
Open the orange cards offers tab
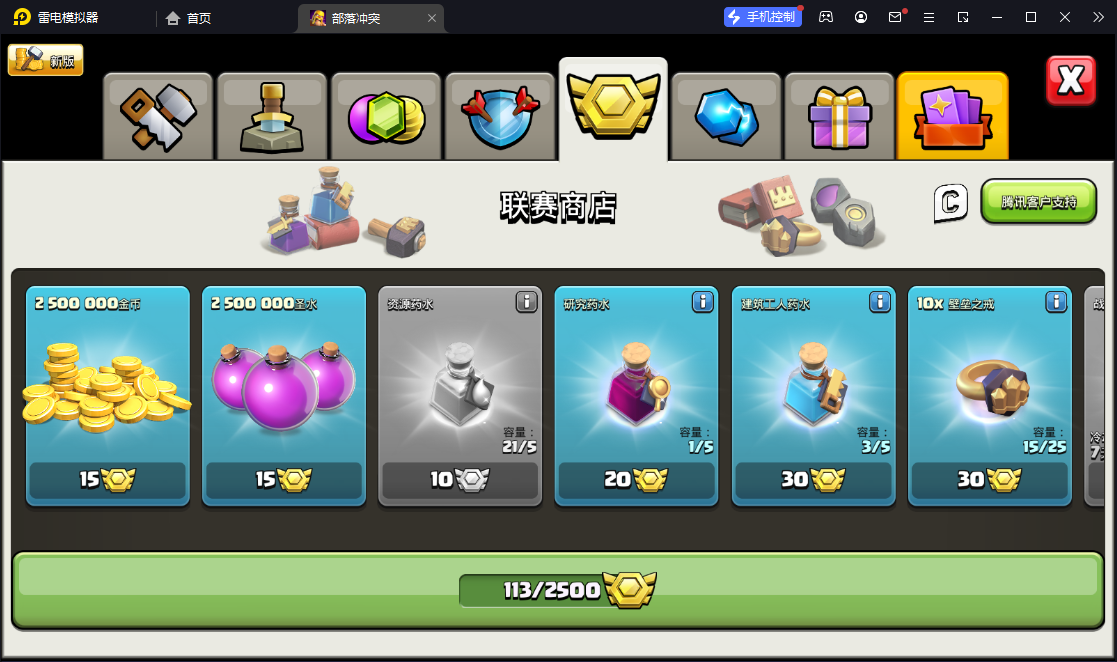click(953, 116)
